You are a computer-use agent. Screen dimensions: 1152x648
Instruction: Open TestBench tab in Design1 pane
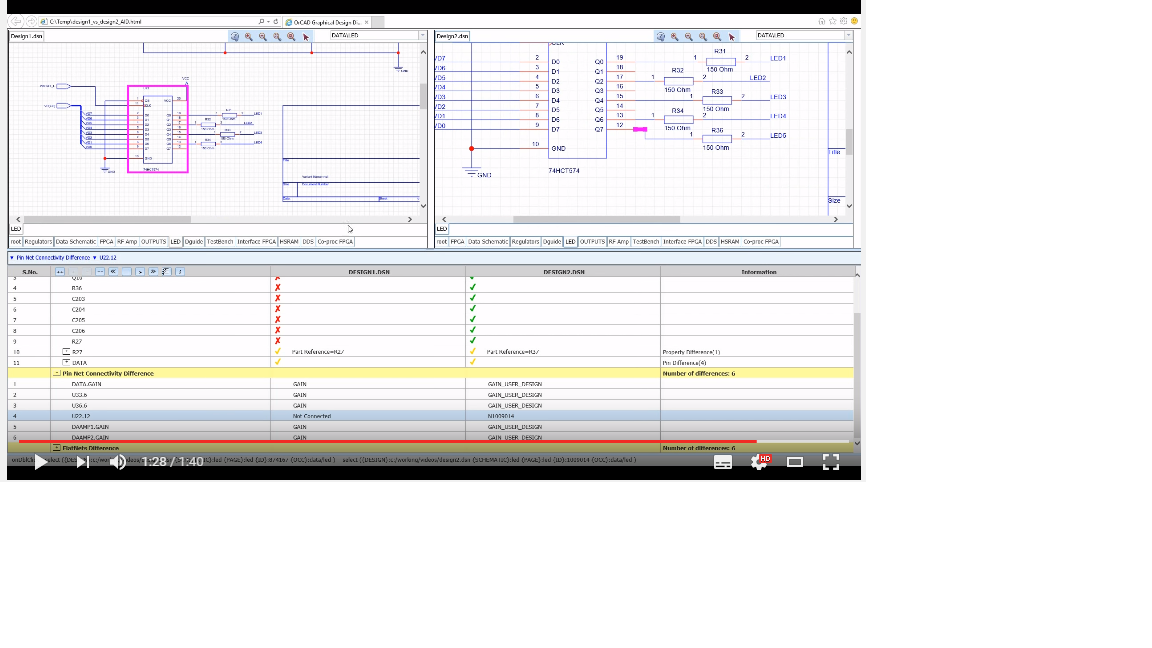click(x=220, y=242)
